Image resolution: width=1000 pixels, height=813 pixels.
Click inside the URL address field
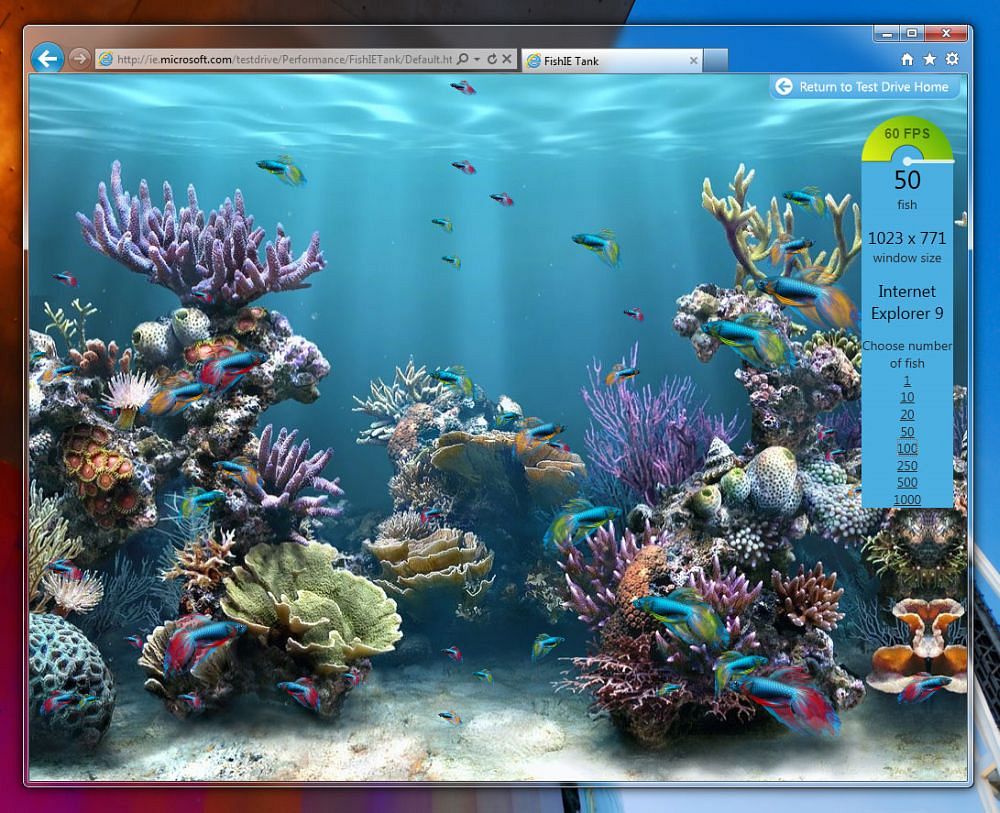284,59
